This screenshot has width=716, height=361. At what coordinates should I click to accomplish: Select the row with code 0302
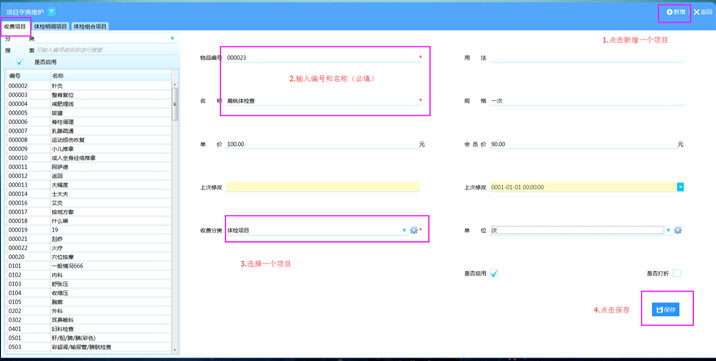pyautogui.click(x=89, y=320)
